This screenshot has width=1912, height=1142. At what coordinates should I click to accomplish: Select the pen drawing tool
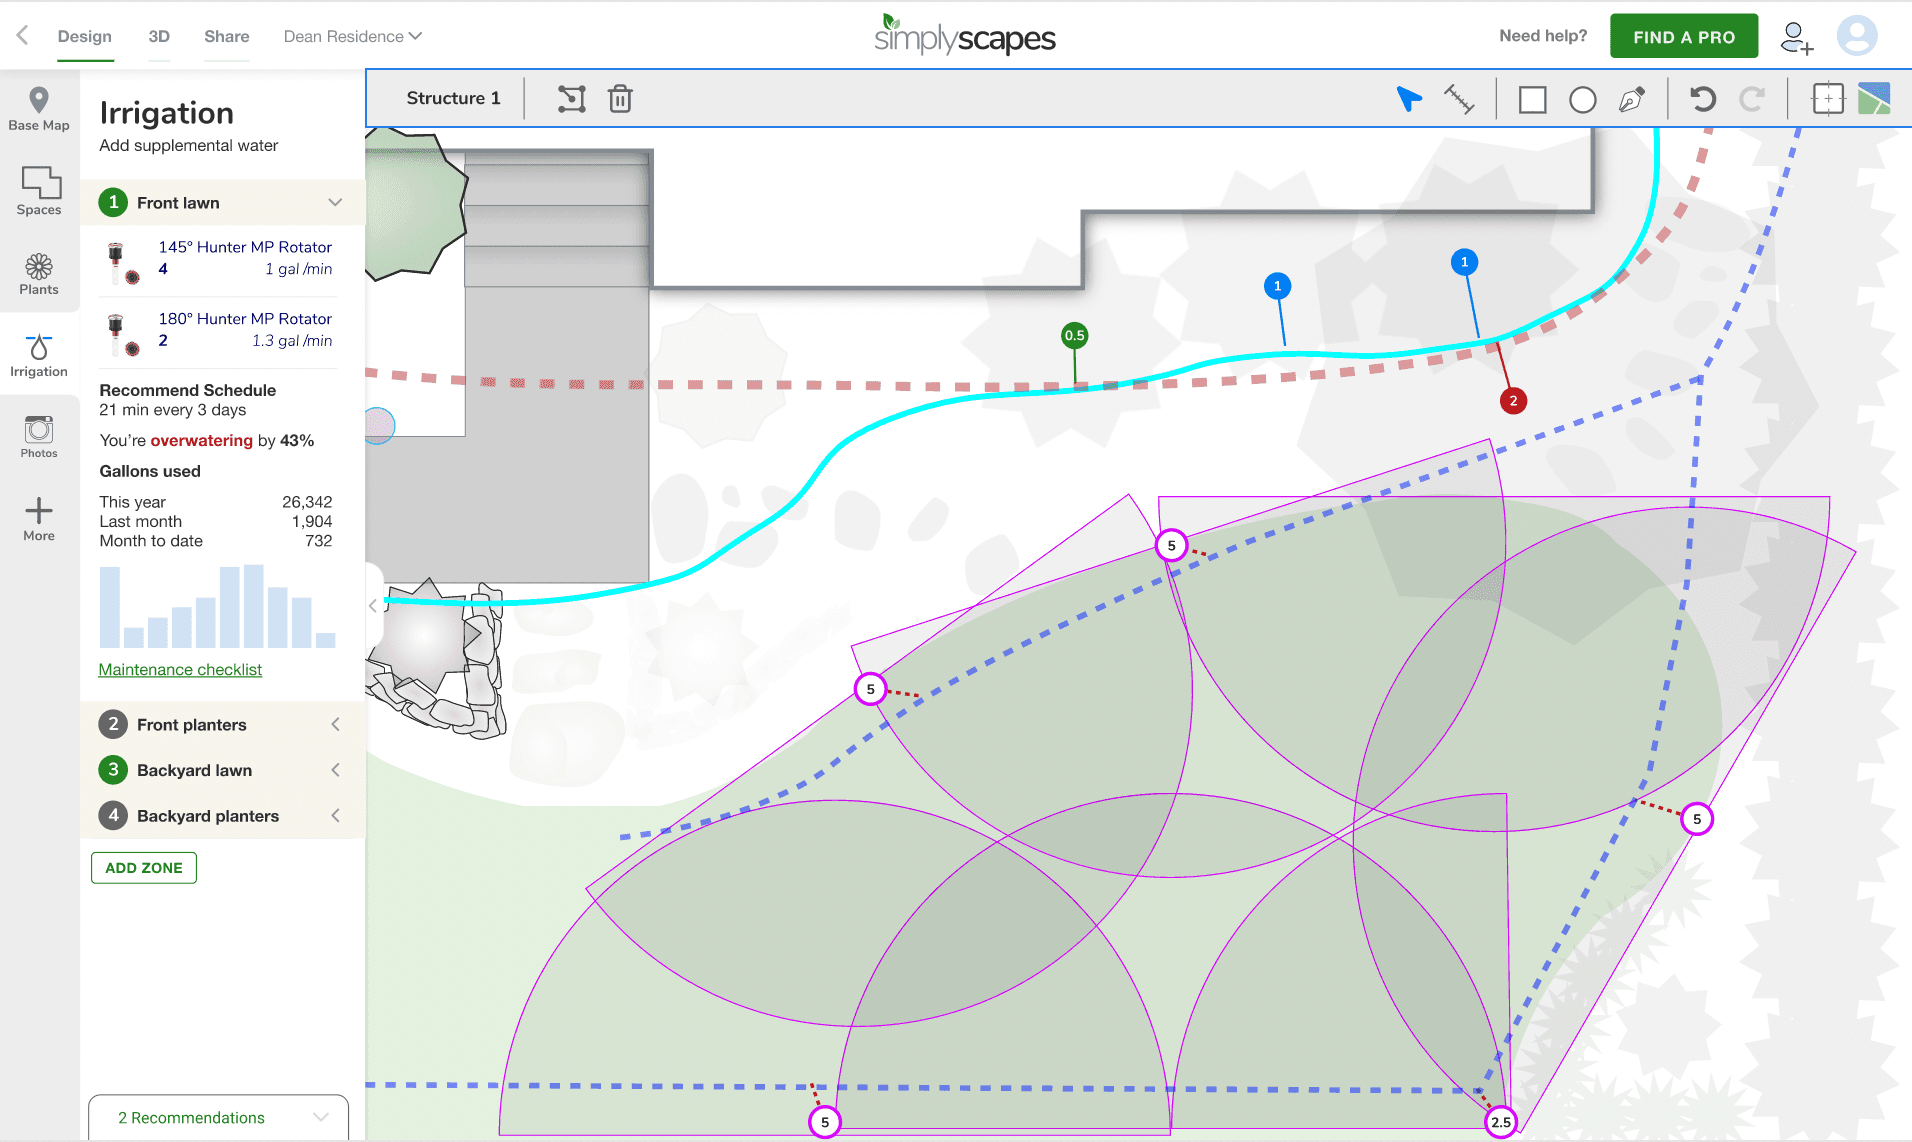click(x=1632, y=100)
